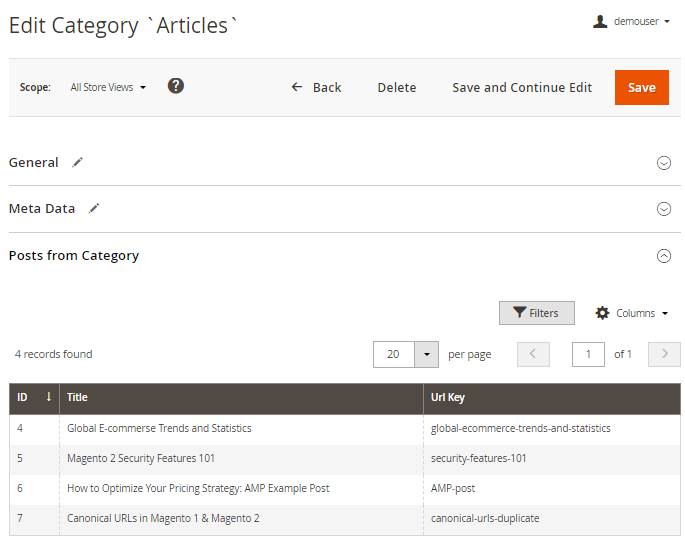Click the pencil icon next to General
This screenshot has width=685, height=542.
tap(78, 162)
